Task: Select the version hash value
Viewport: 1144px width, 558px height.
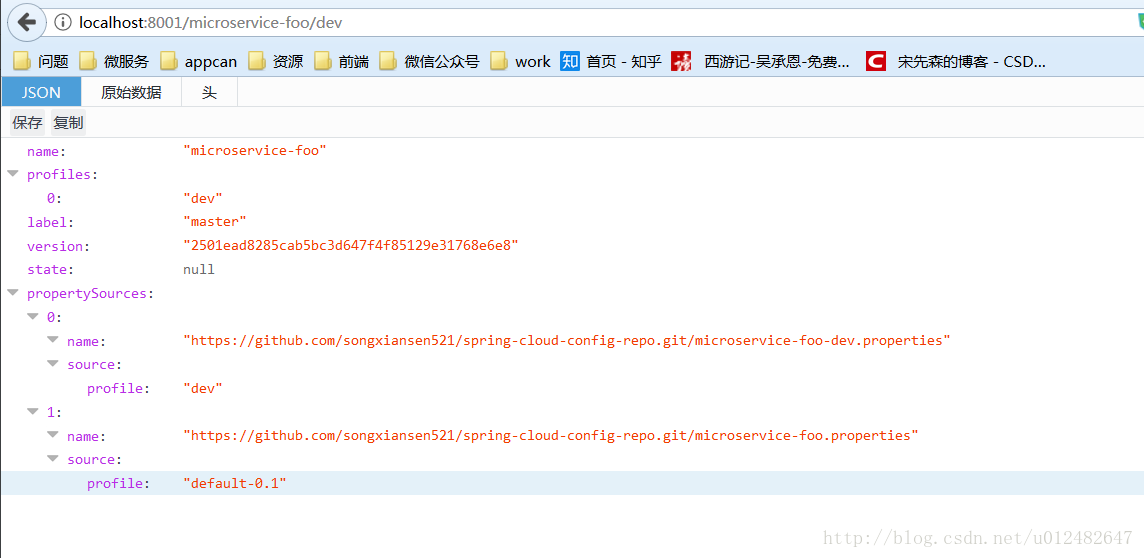Action: pos(351,246)
